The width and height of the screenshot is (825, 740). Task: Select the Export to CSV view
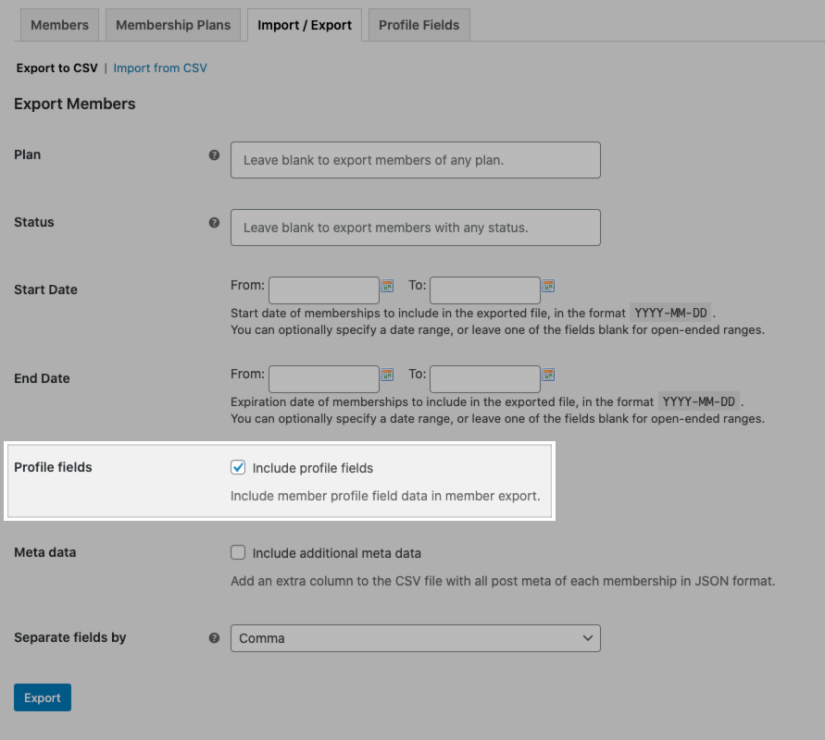point(56,68)
